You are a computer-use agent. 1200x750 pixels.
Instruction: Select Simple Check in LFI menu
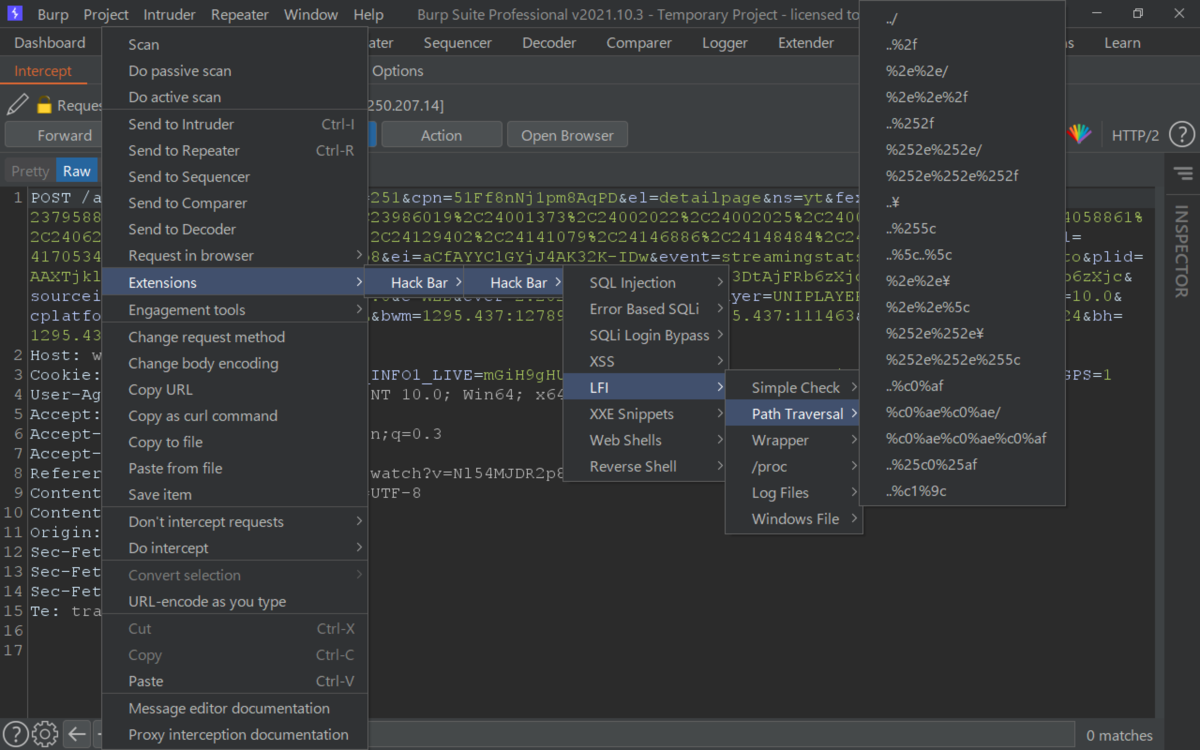794,387
